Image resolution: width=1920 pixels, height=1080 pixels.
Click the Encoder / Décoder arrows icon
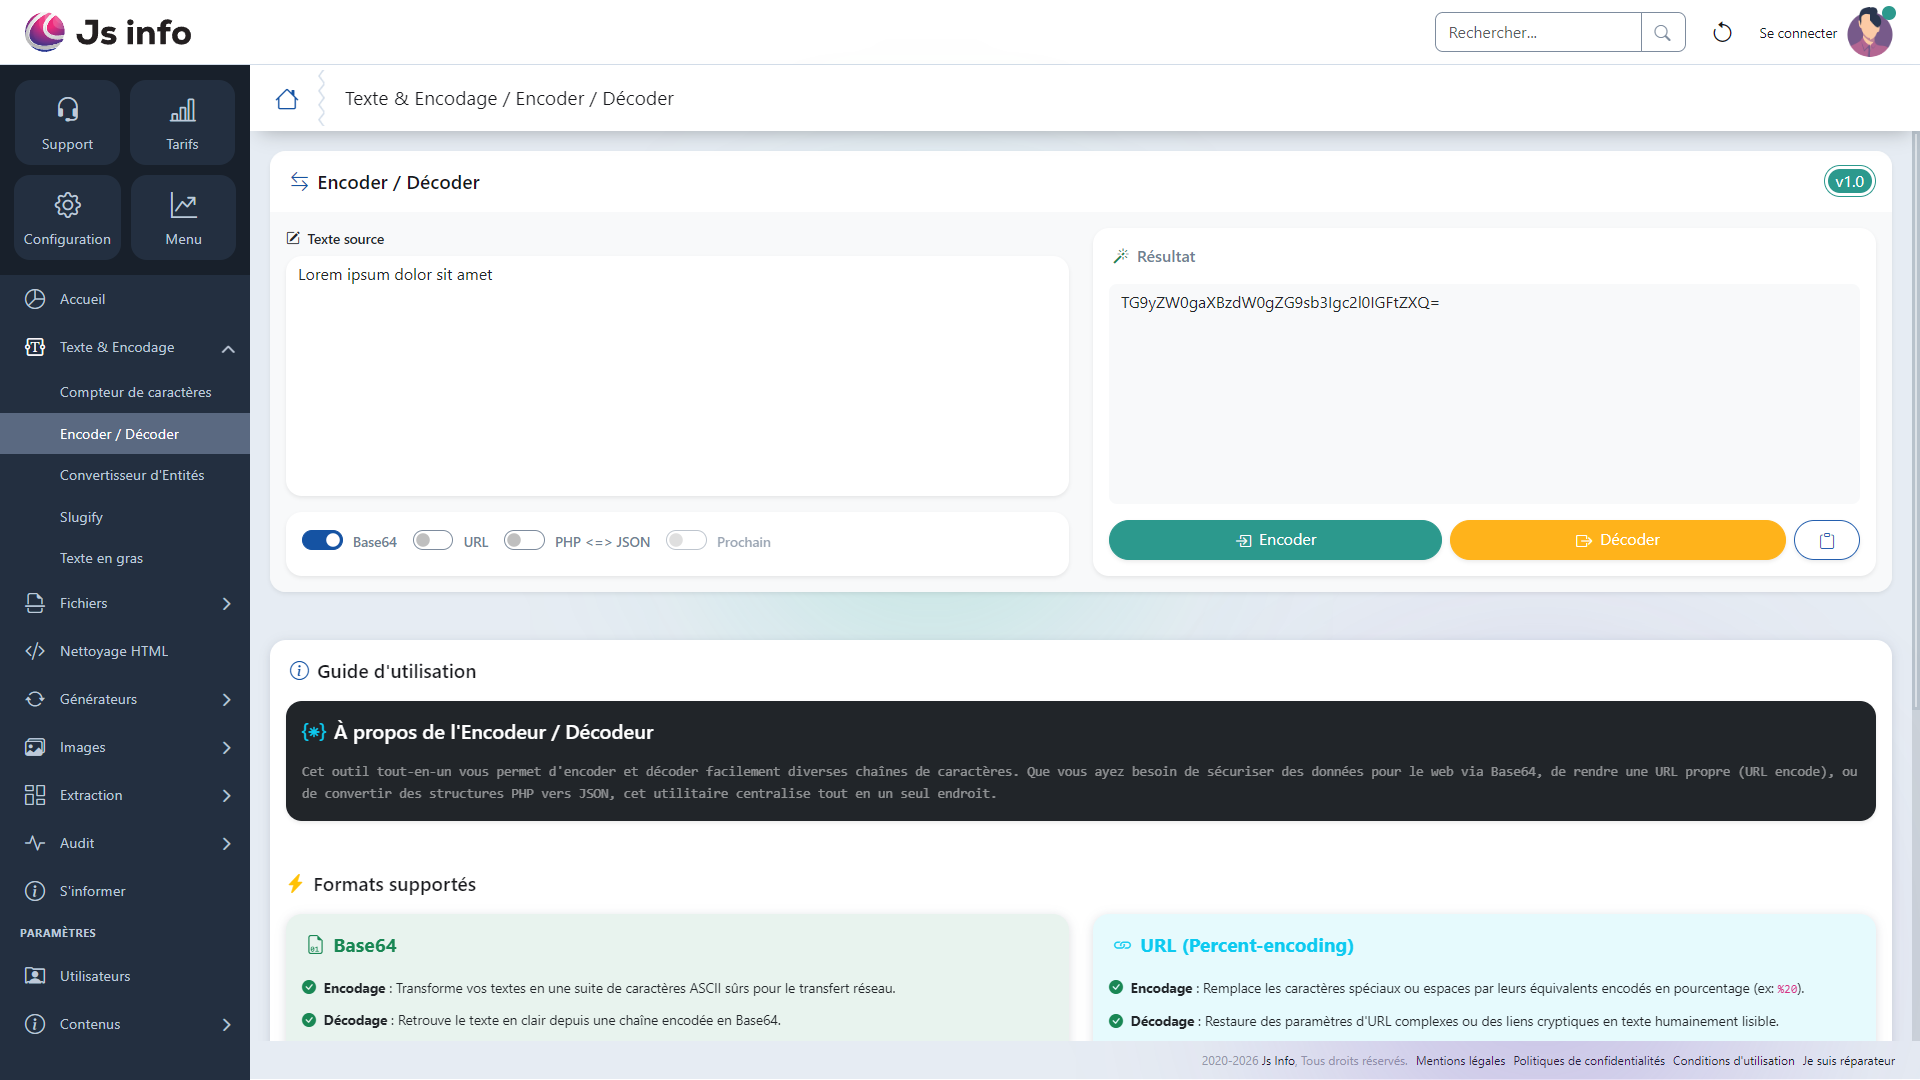(299, 182)
